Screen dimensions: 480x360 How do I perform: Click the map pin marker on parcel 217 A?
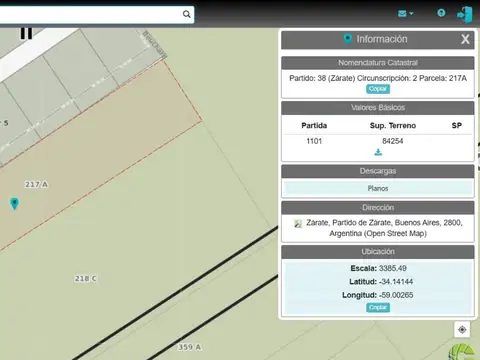(x=14, y=203)
